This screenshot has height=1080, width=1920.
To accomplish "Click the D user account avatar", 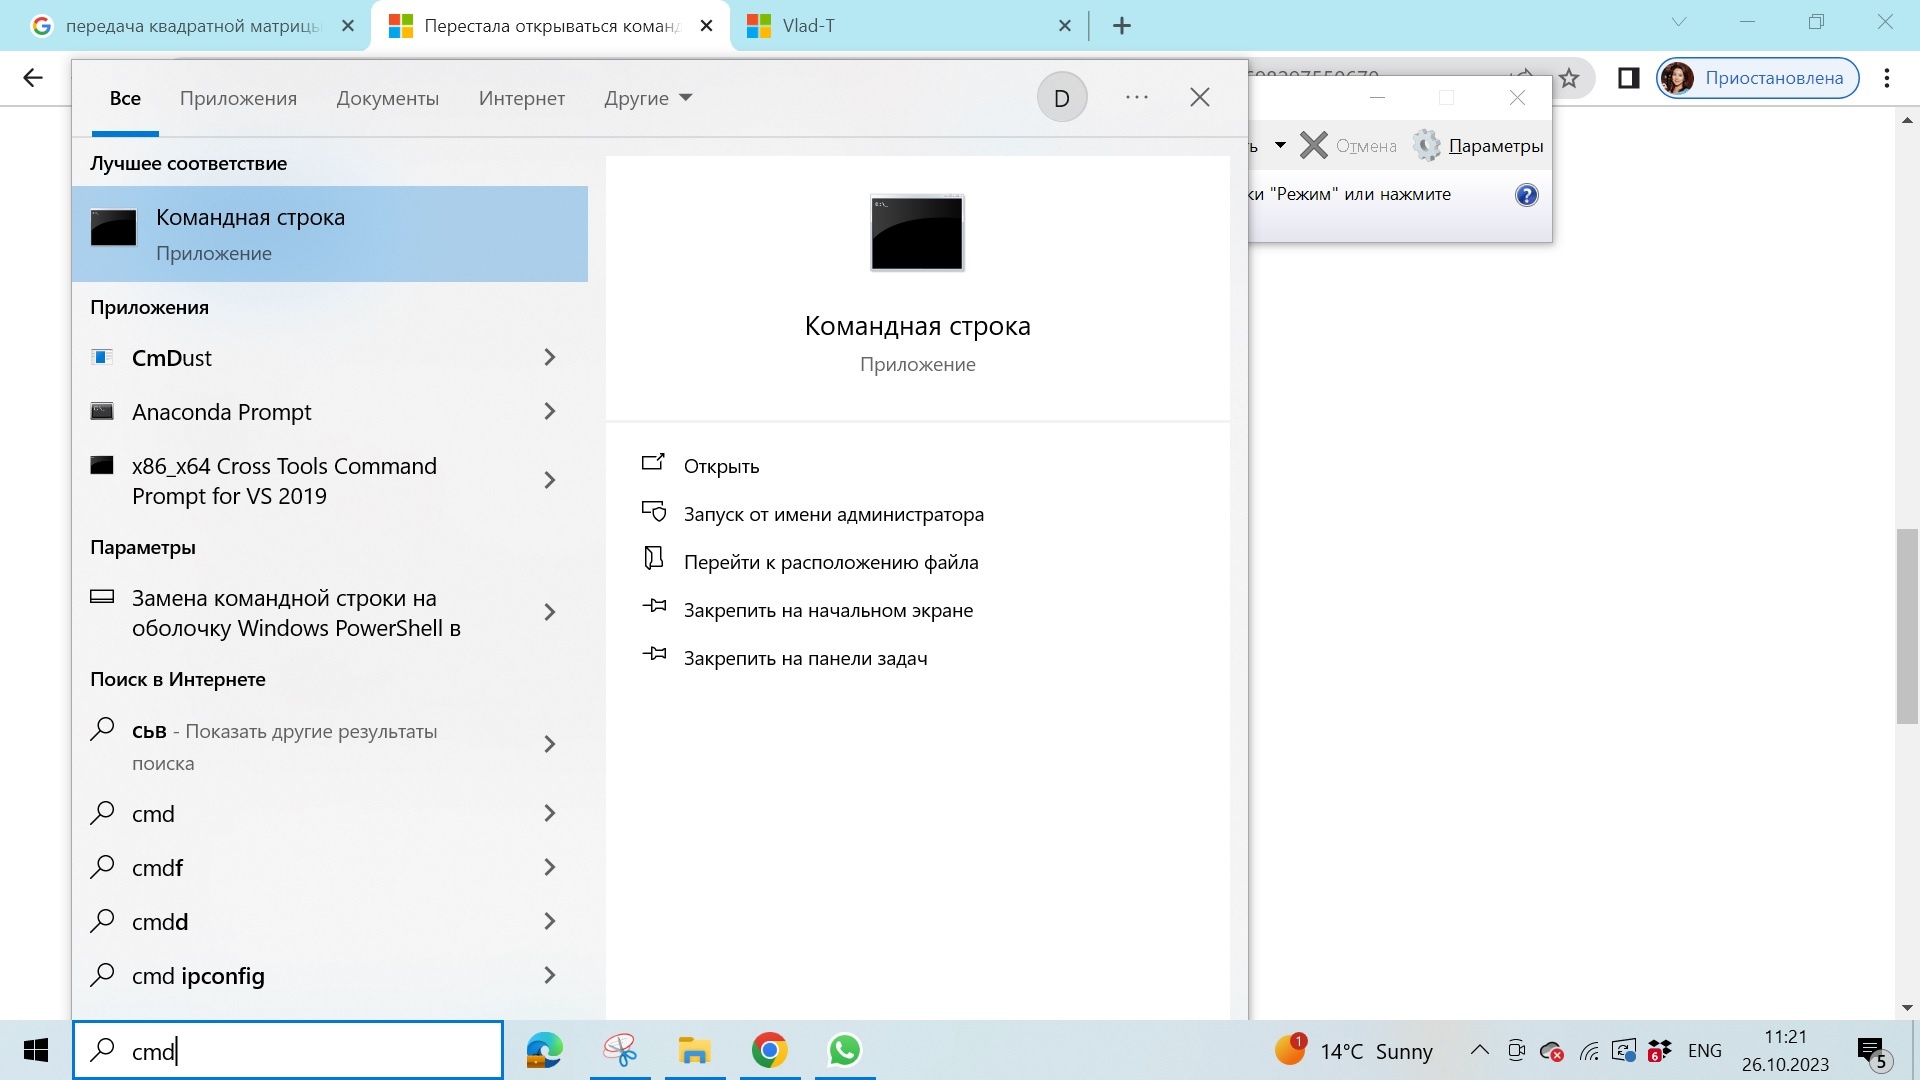I will coord(1061,98).
